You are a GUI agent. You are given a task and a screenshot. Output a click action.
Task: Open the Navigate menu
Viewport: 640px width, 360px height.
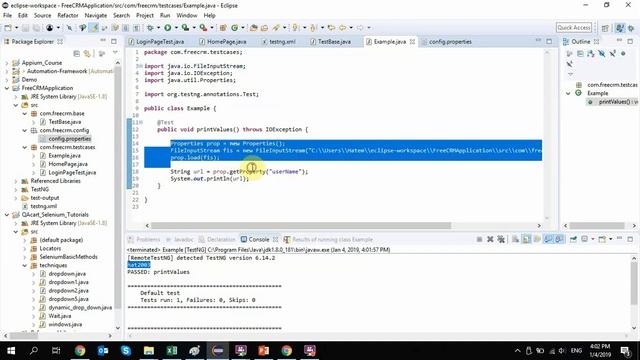pyautogui.click(x=96, y=16)
